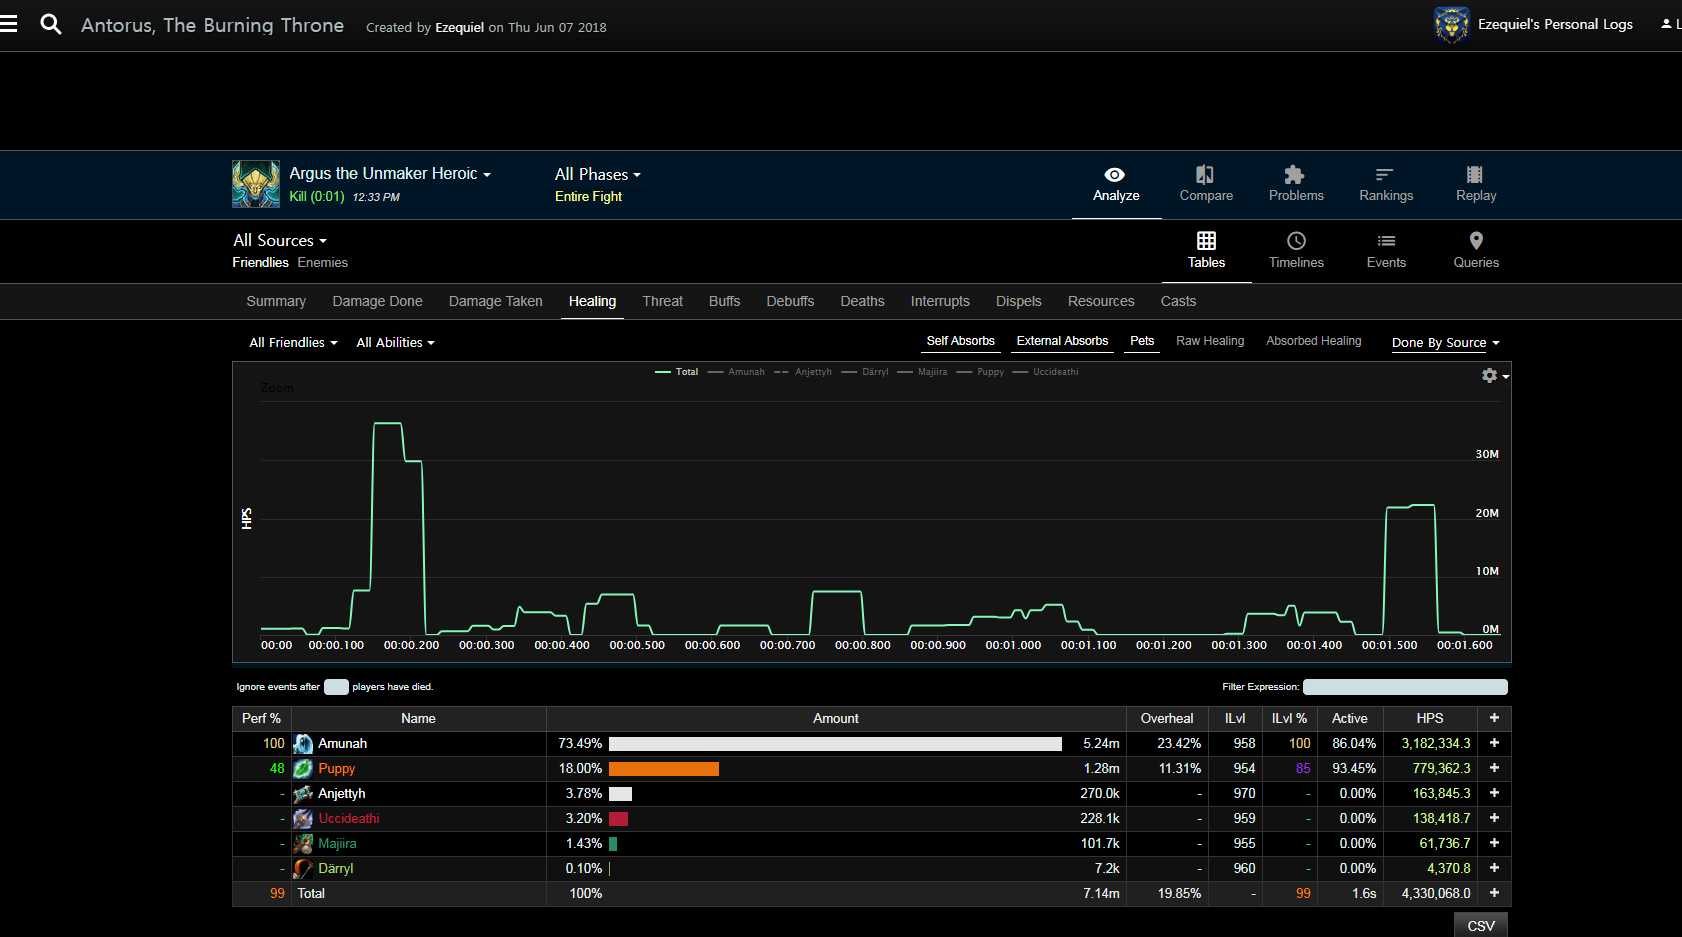Toggle the Self Absorbs option

[x=960, y=341]
